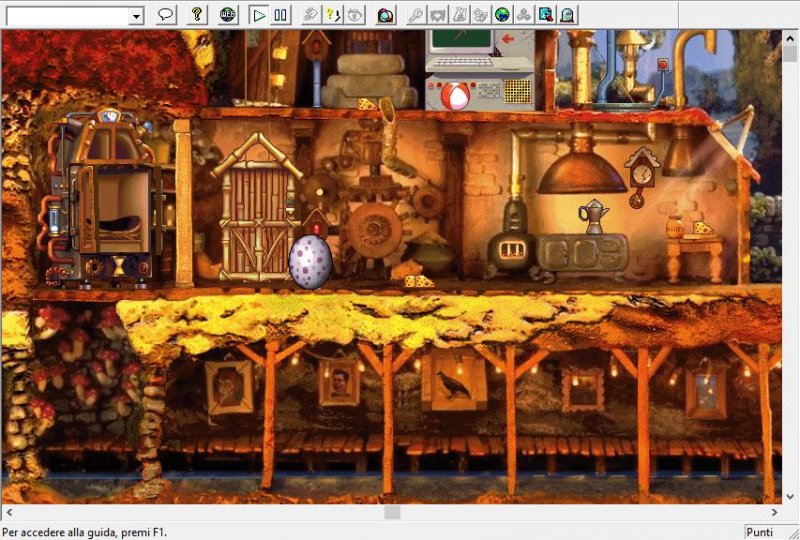Open the WEB globe toolbar icon

coord(228,15)
